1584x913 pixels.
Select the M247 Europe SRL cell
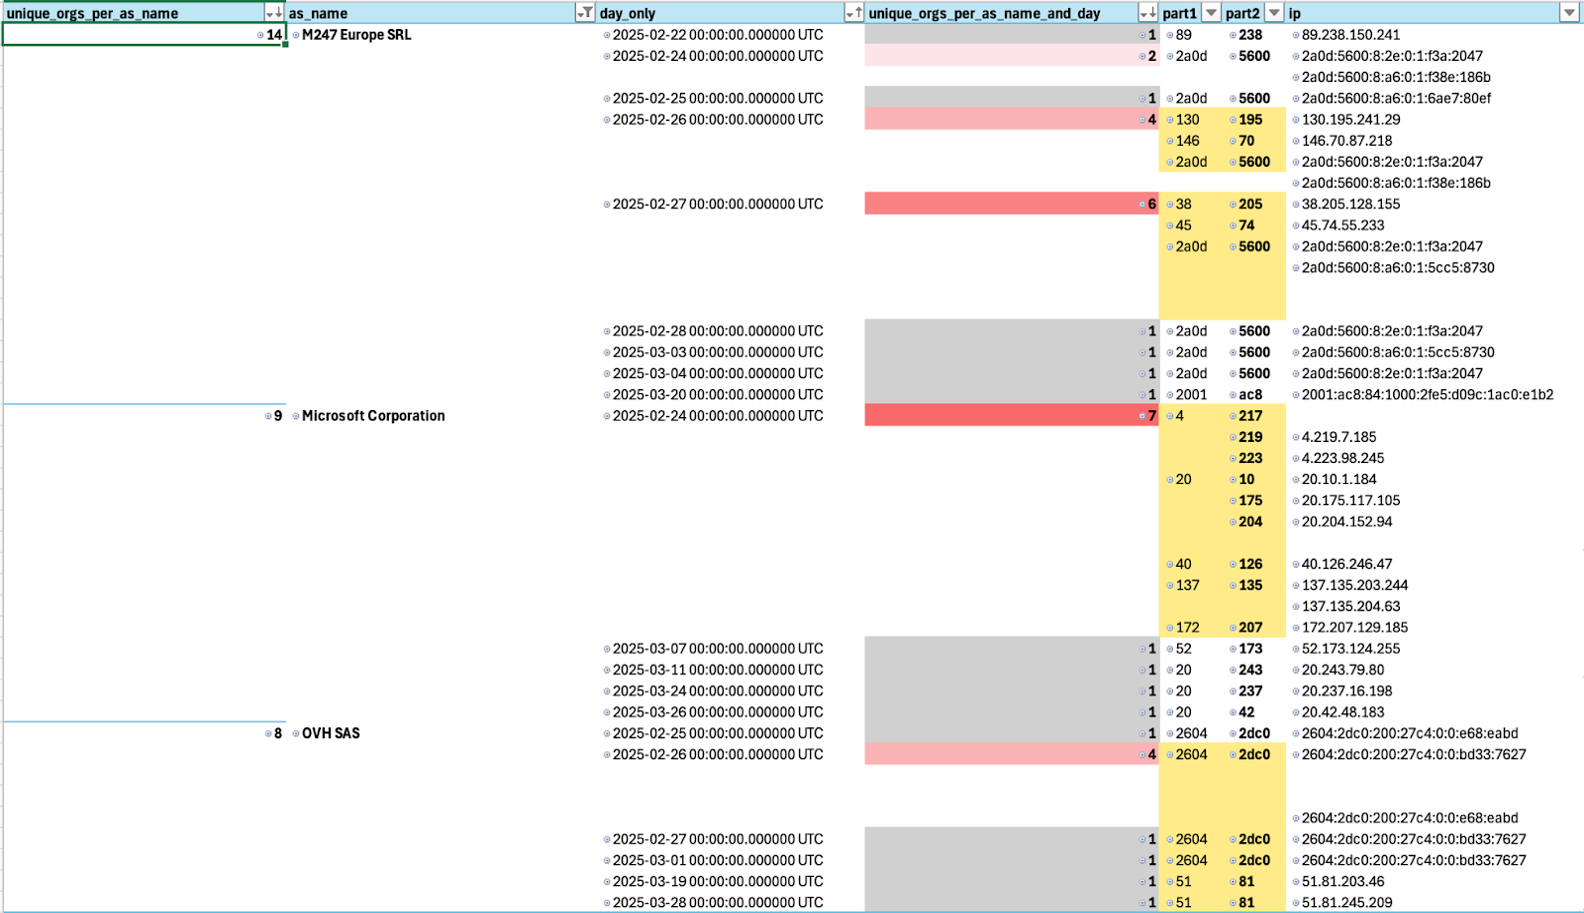point(442,35)
